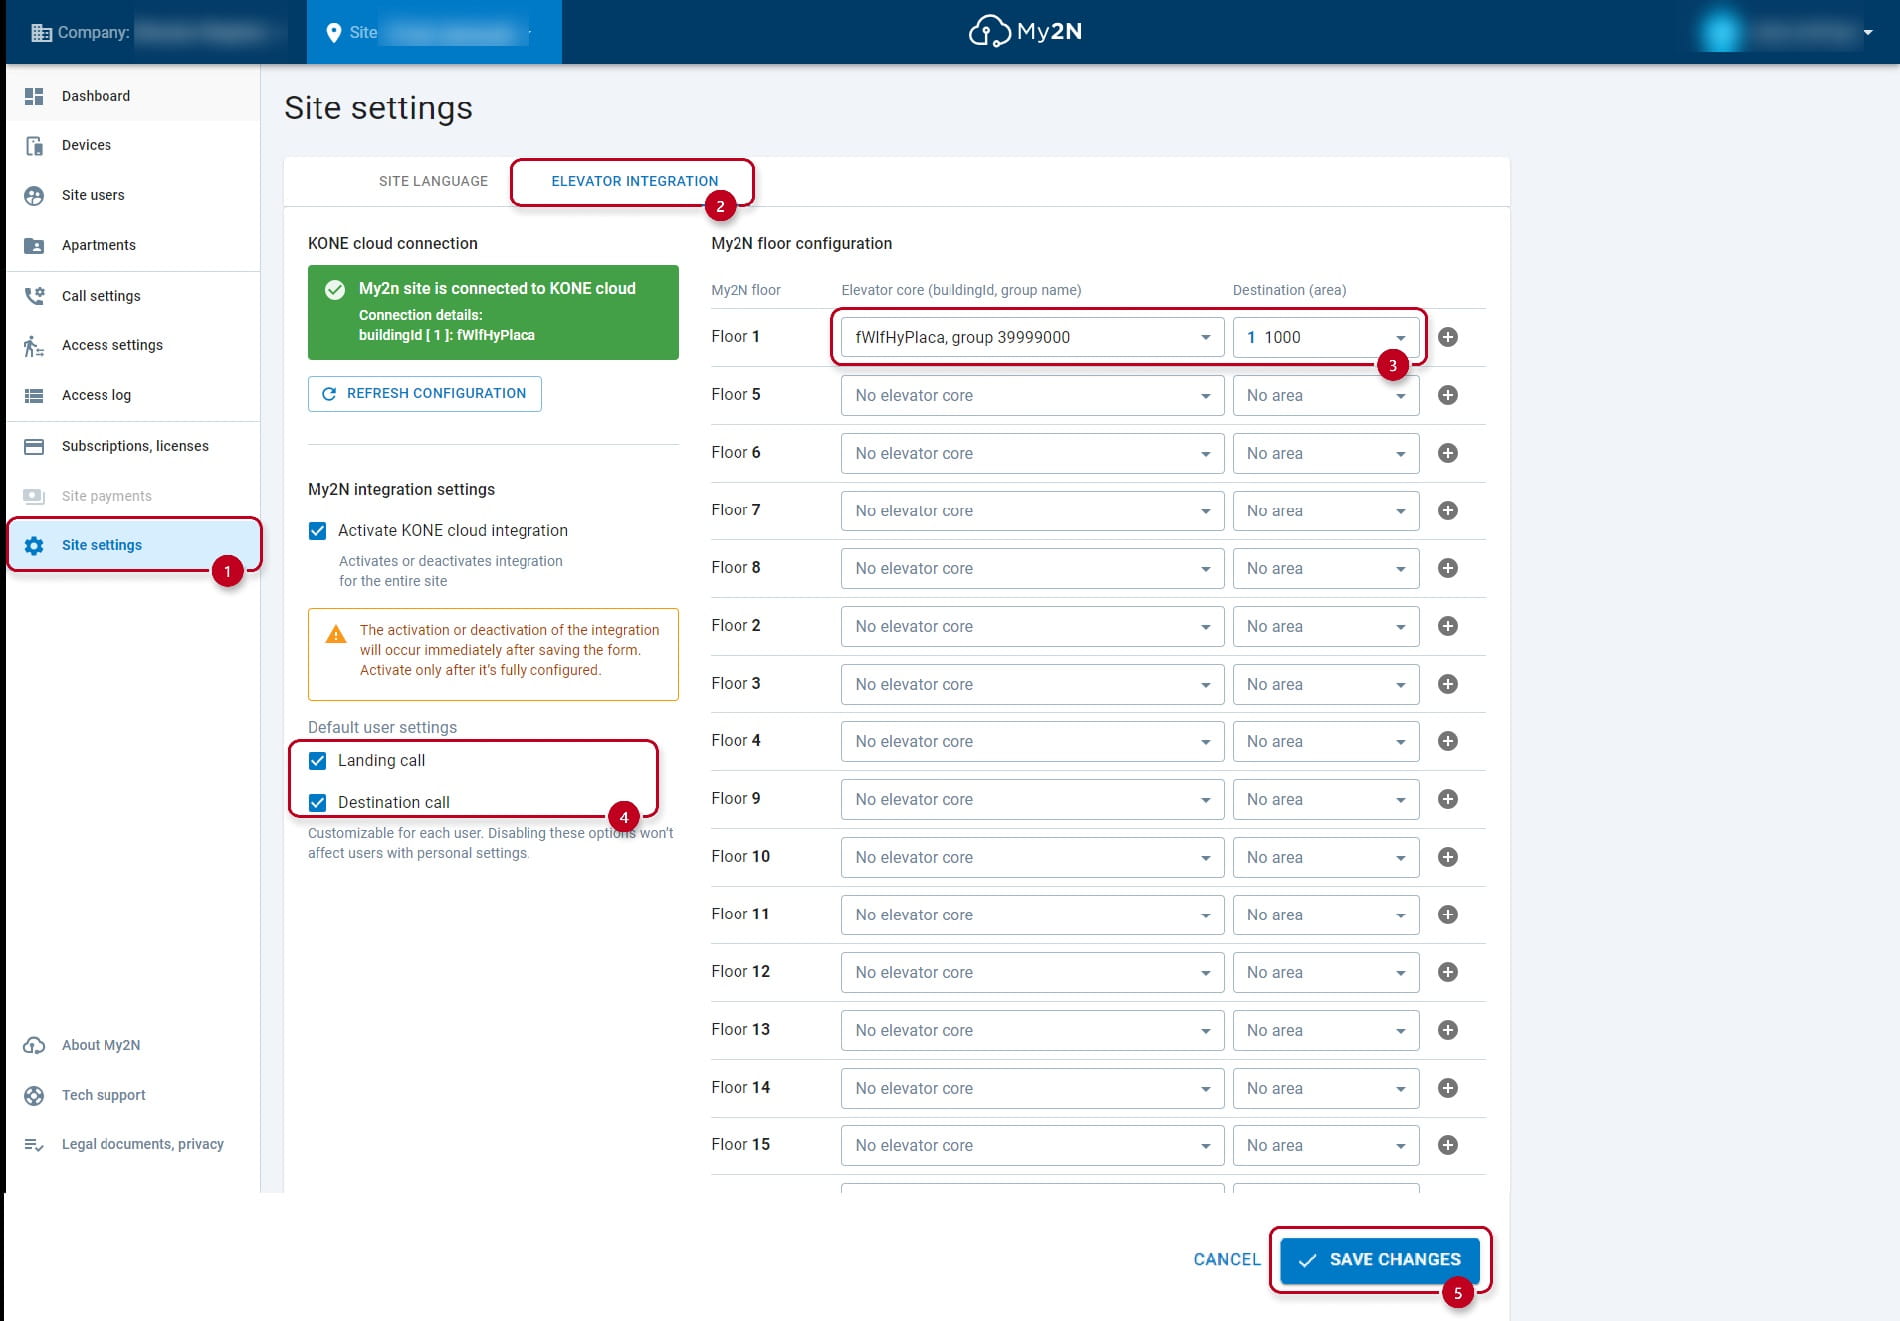Click the Access settings person icon
Screen dimensions: 1900x1321
tap(34, 345)
